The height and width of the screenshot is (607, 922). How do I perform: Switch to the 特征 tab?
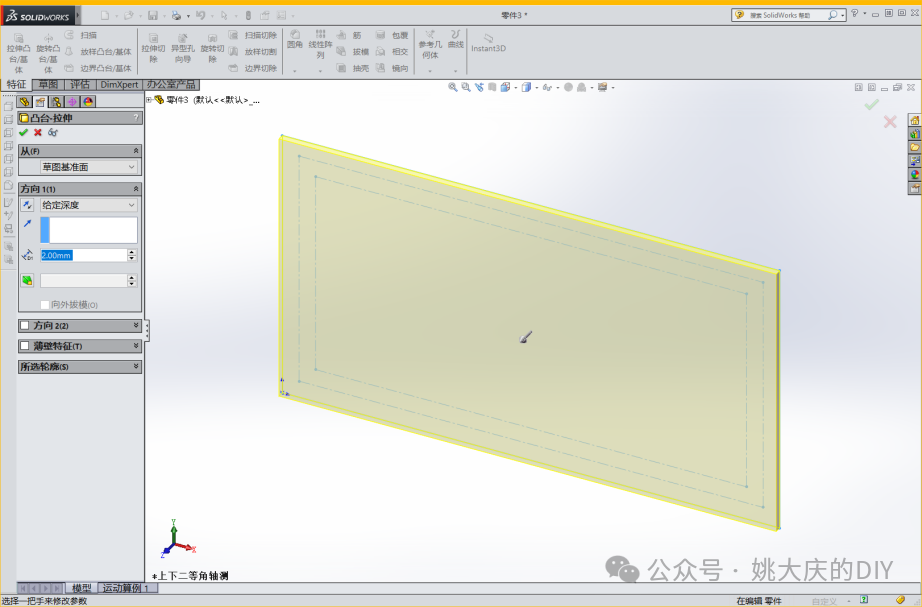click(16, 85)
